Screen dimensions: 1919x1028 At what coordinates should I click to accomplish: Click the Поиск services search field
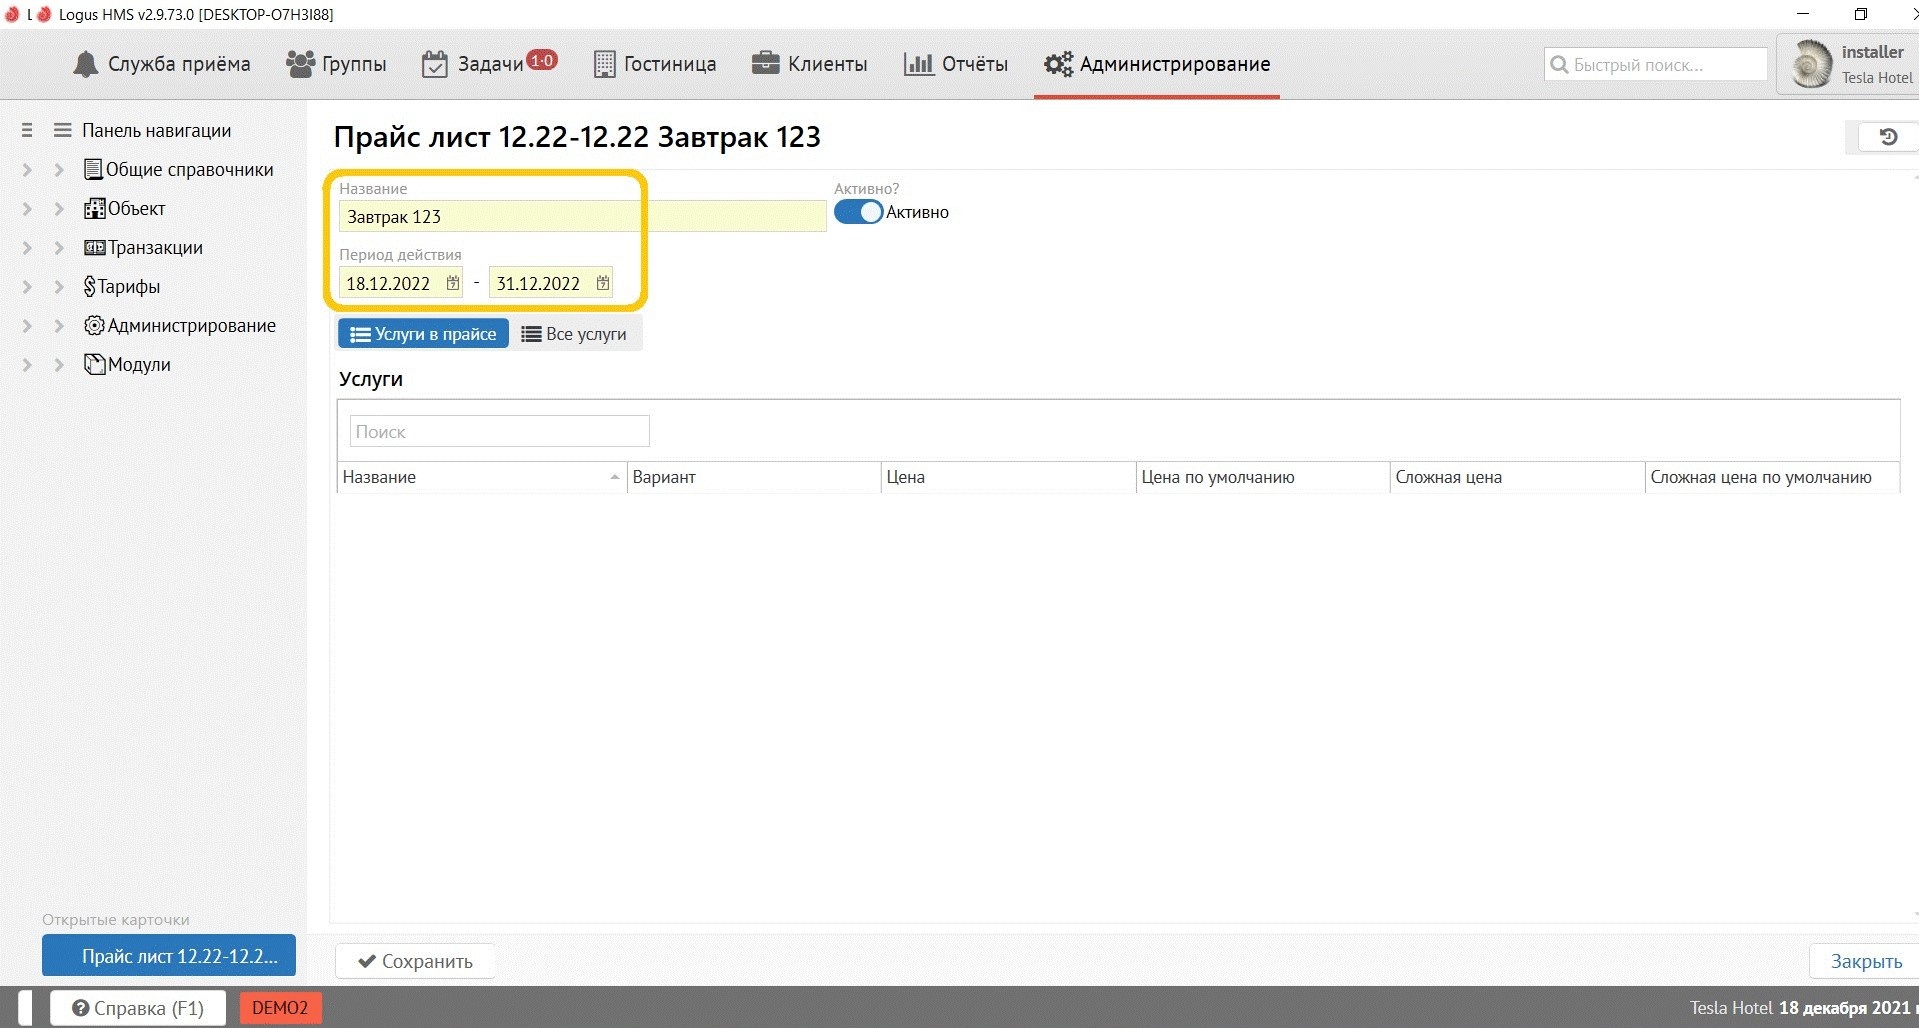click(x=499, y=432)
